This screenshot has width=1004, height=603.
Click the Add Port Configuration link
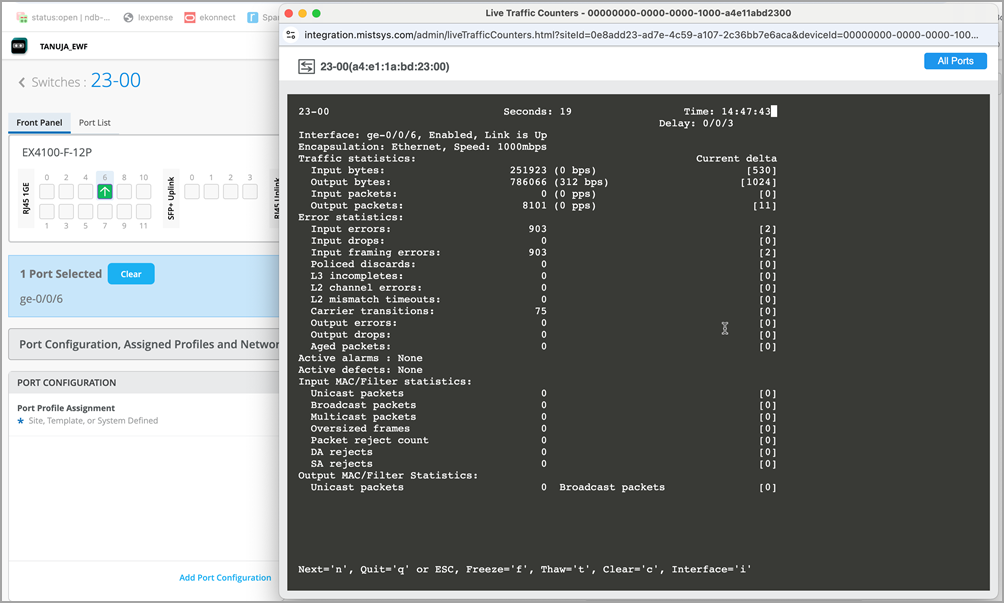tap(225, 578)
